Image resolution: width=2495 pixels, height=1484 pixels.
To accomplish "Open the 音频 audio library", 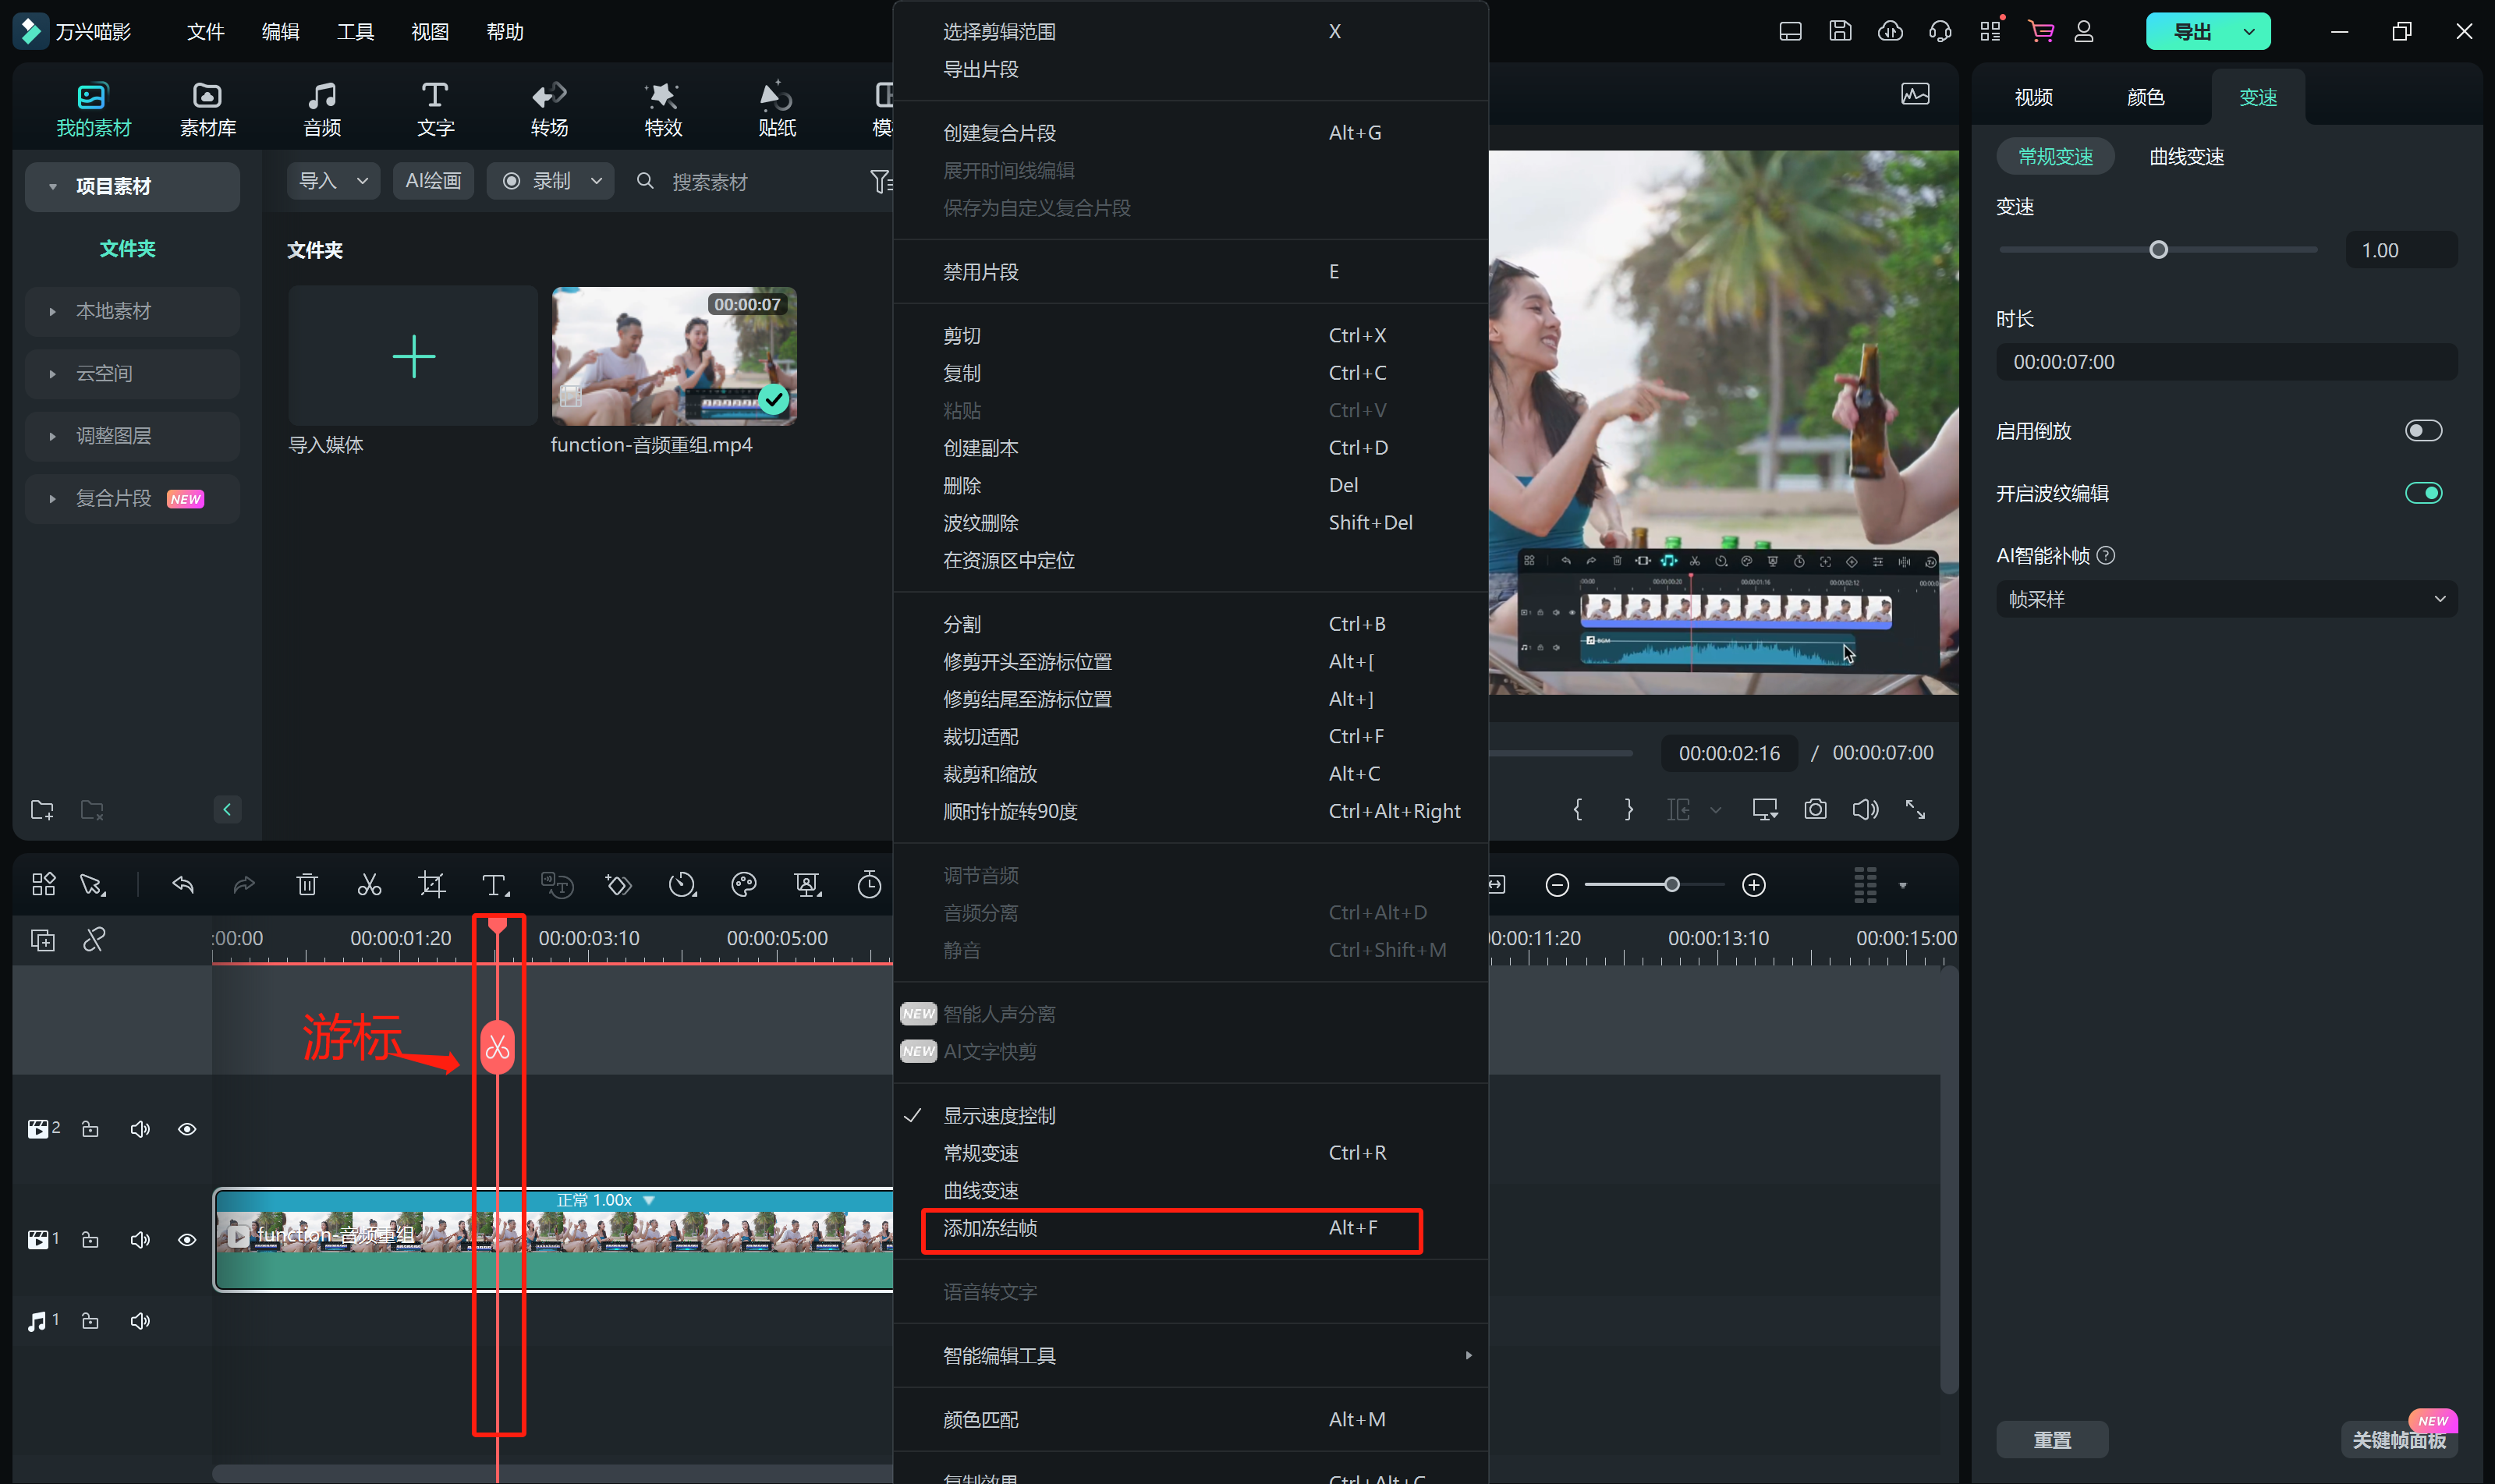I will 322,108.
